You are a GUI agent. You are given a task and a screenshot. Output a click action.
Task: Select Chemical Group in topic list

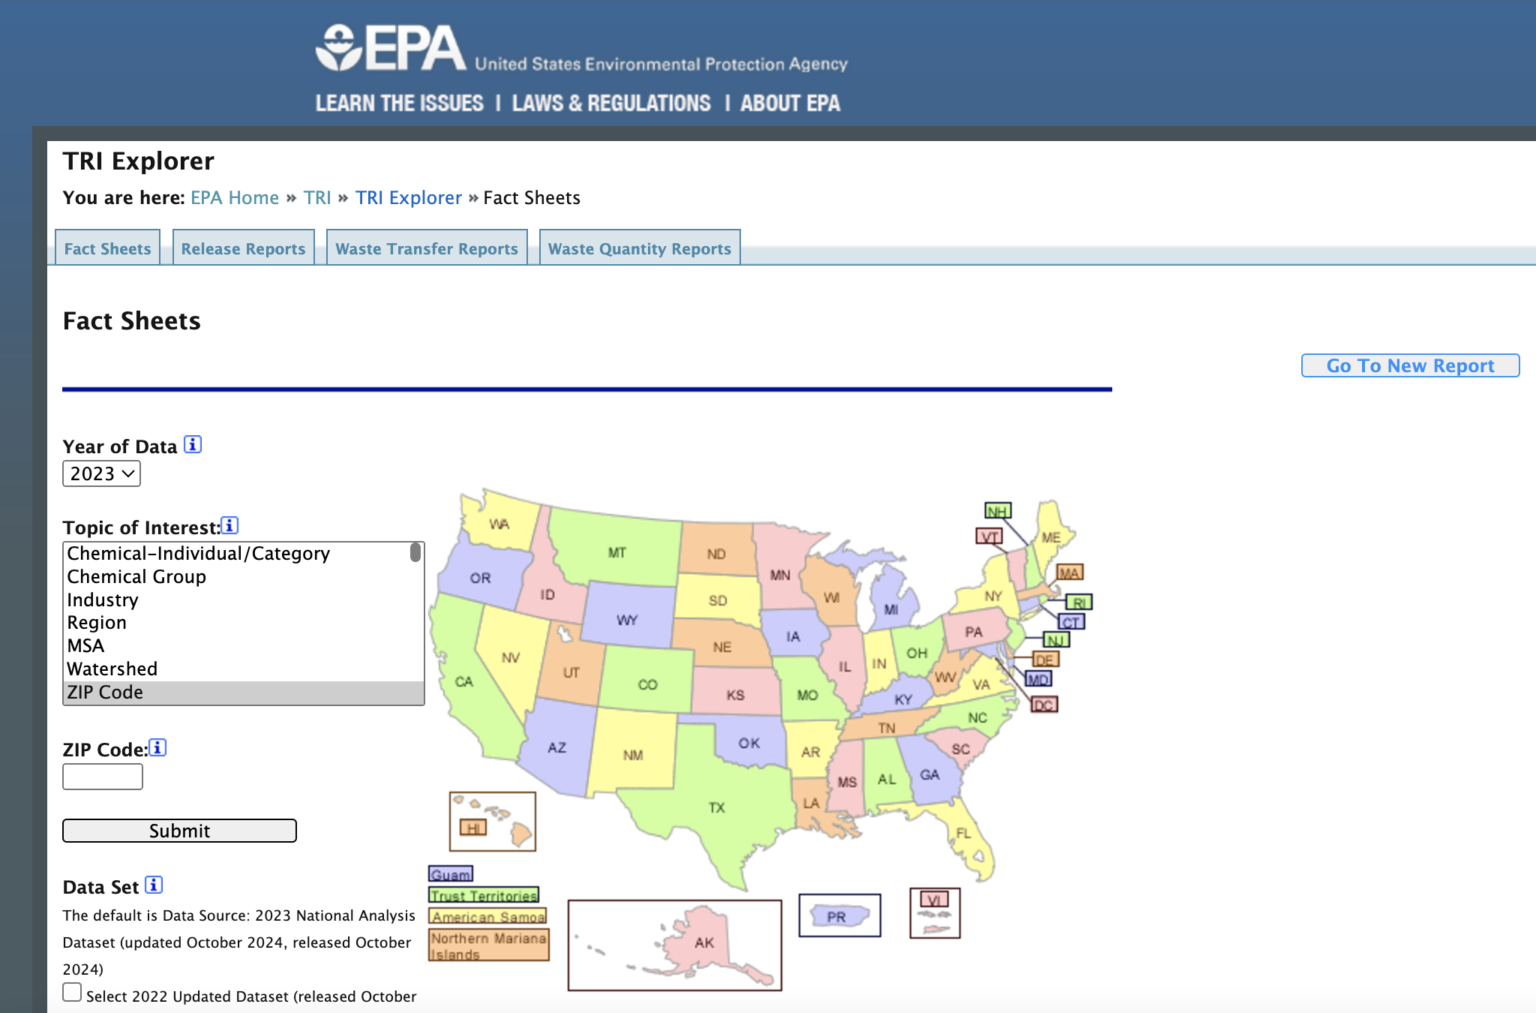click(236, 577)
